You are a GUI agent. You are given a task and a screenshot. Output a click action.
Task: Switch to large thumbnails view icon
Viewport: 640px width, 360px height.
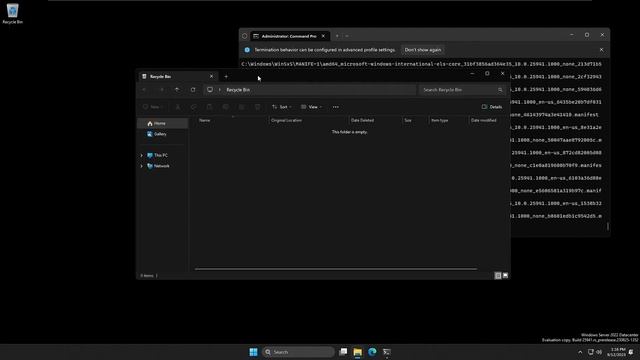(505, 276)
